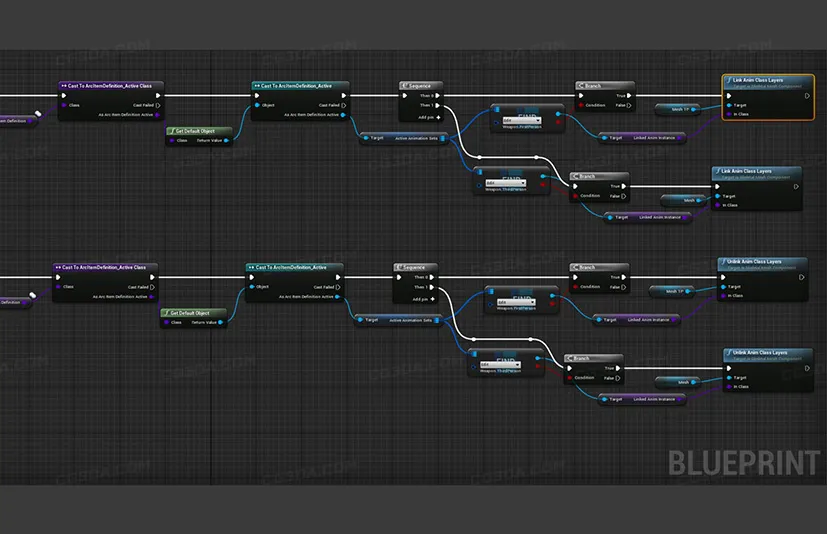Click Then 0 pin on upper Sequence node
Viewport: 827px width, 534px height.
click(437, 96)
